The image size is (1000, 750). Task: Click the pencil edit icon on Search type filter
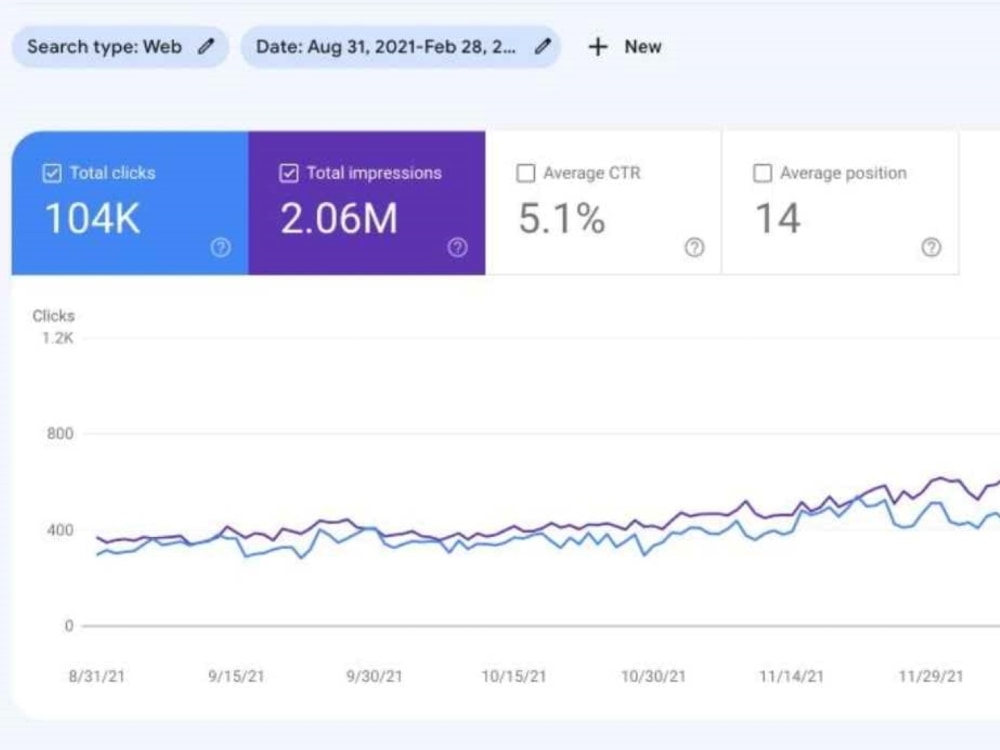(208, 46)
